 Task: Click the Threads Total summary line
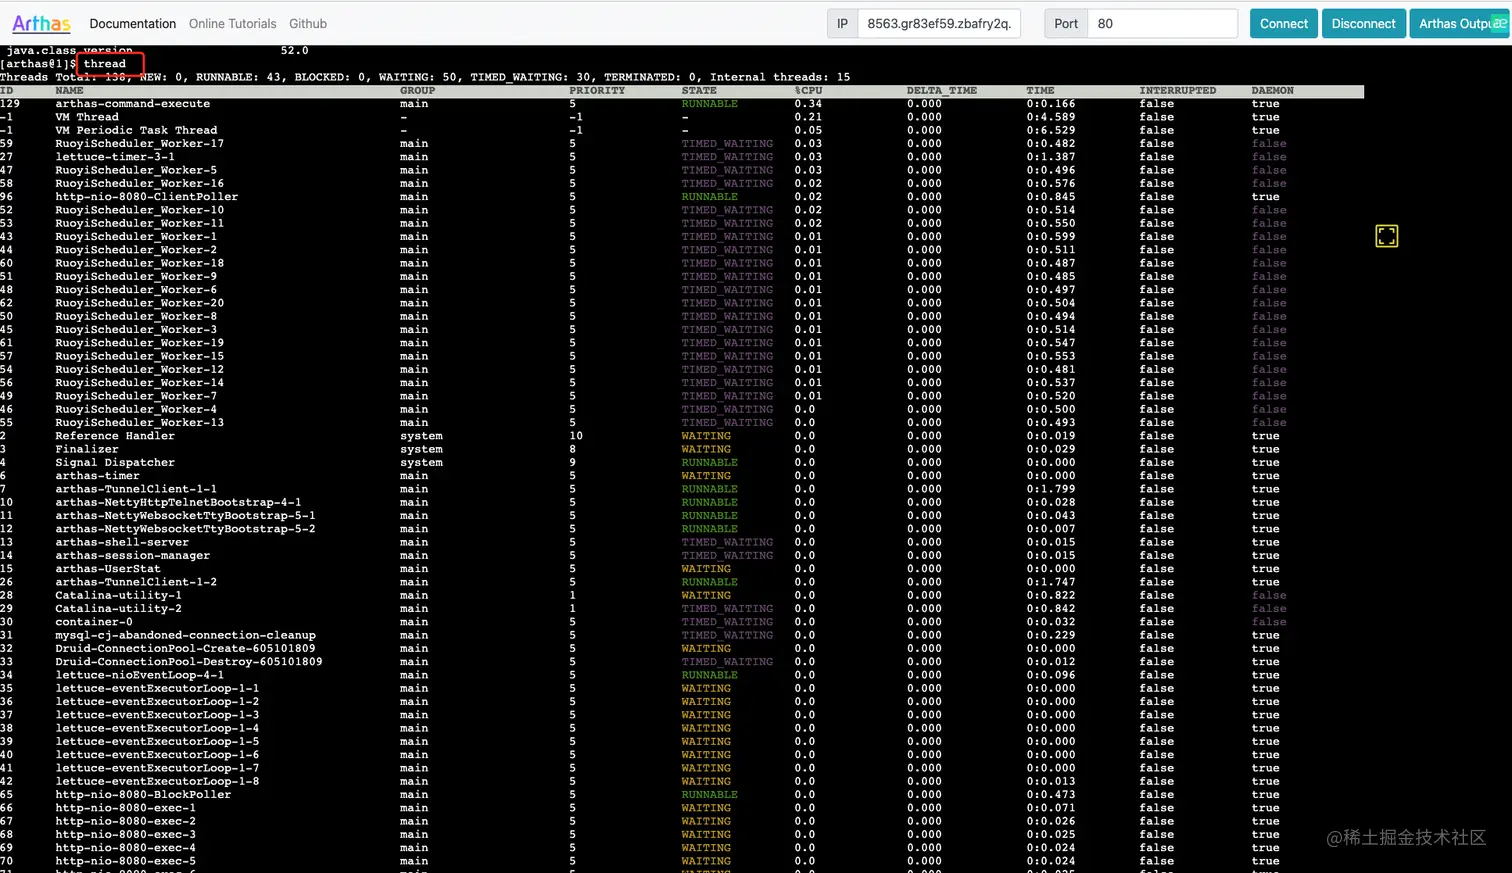(x=425, y=77)
